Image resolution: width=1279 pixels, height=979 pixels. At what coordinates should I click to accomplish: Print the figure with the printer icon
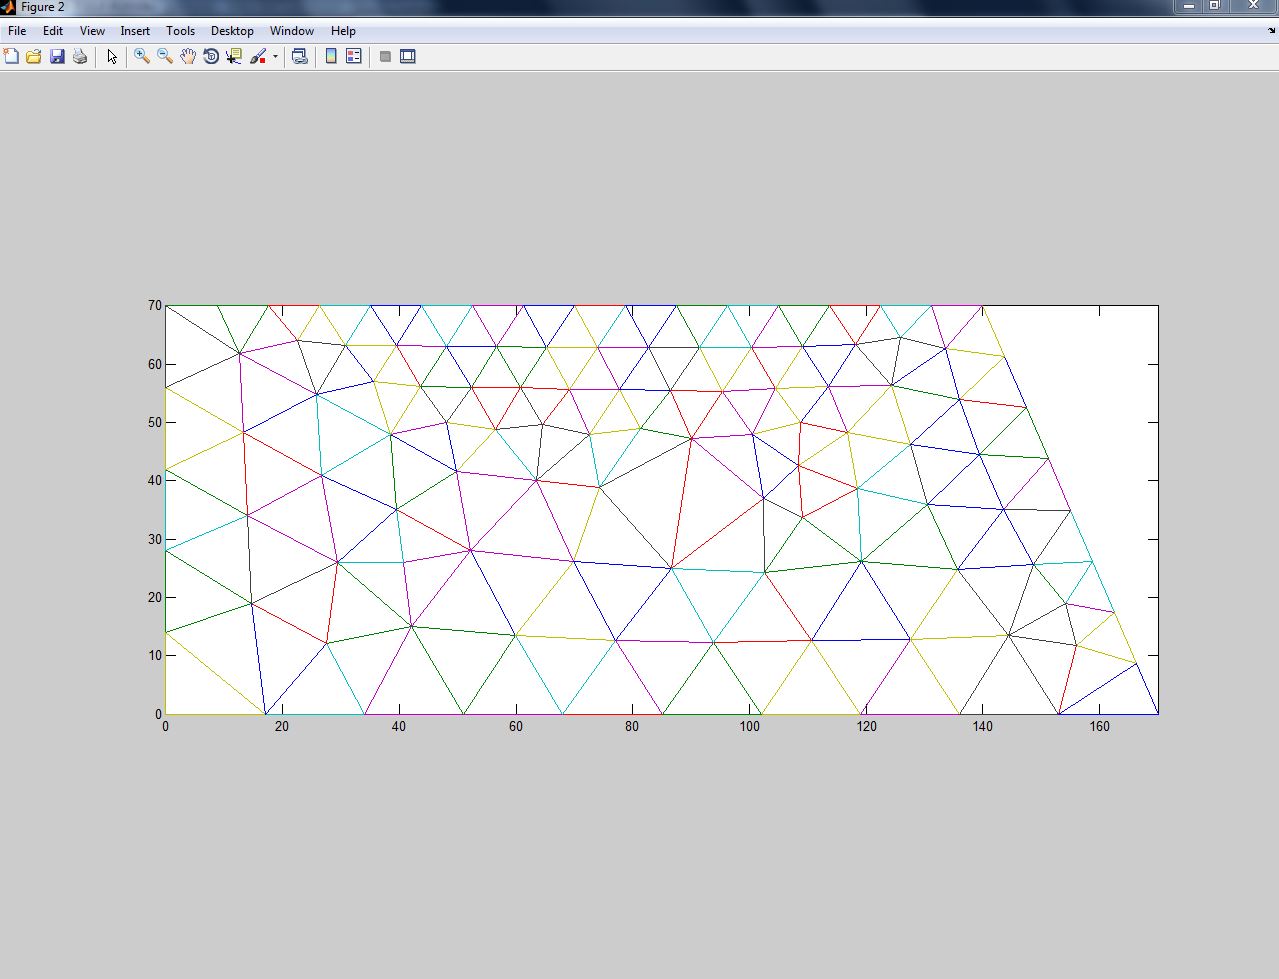[x=80, y=57]
